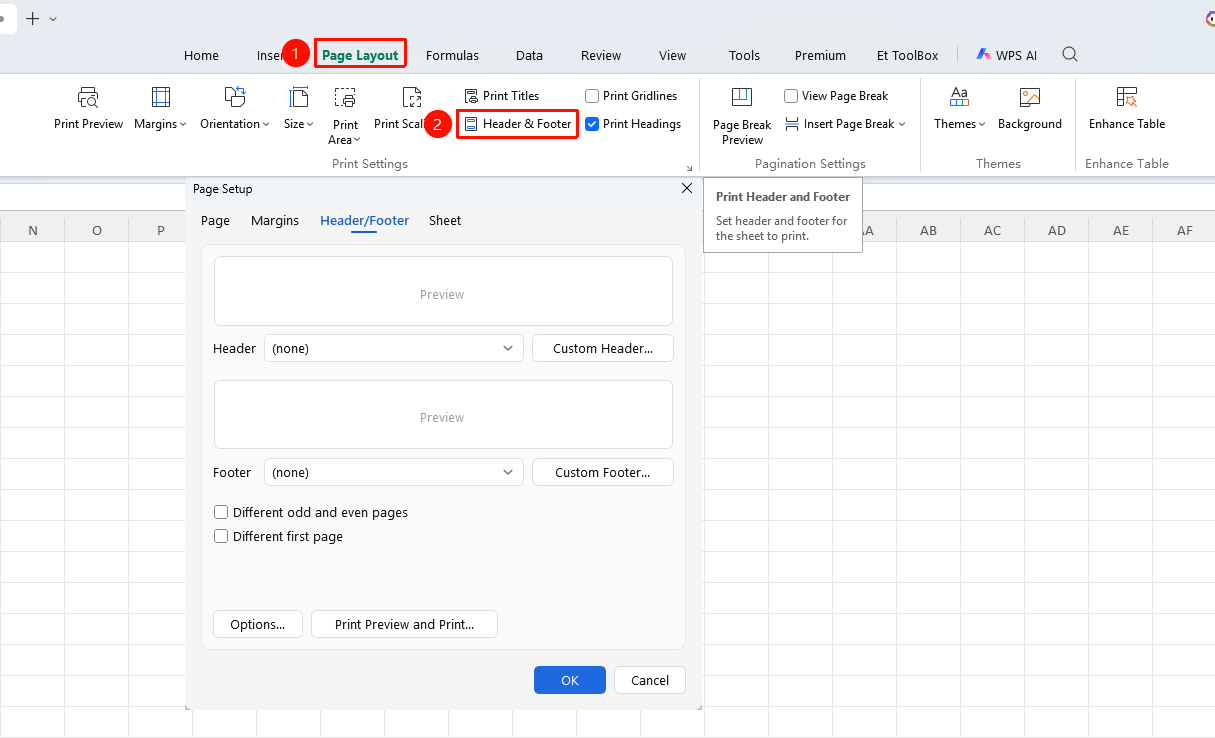Switch to the Sheet tab in Page Setup
The image size is (1215, 738).
coord(445,220)
